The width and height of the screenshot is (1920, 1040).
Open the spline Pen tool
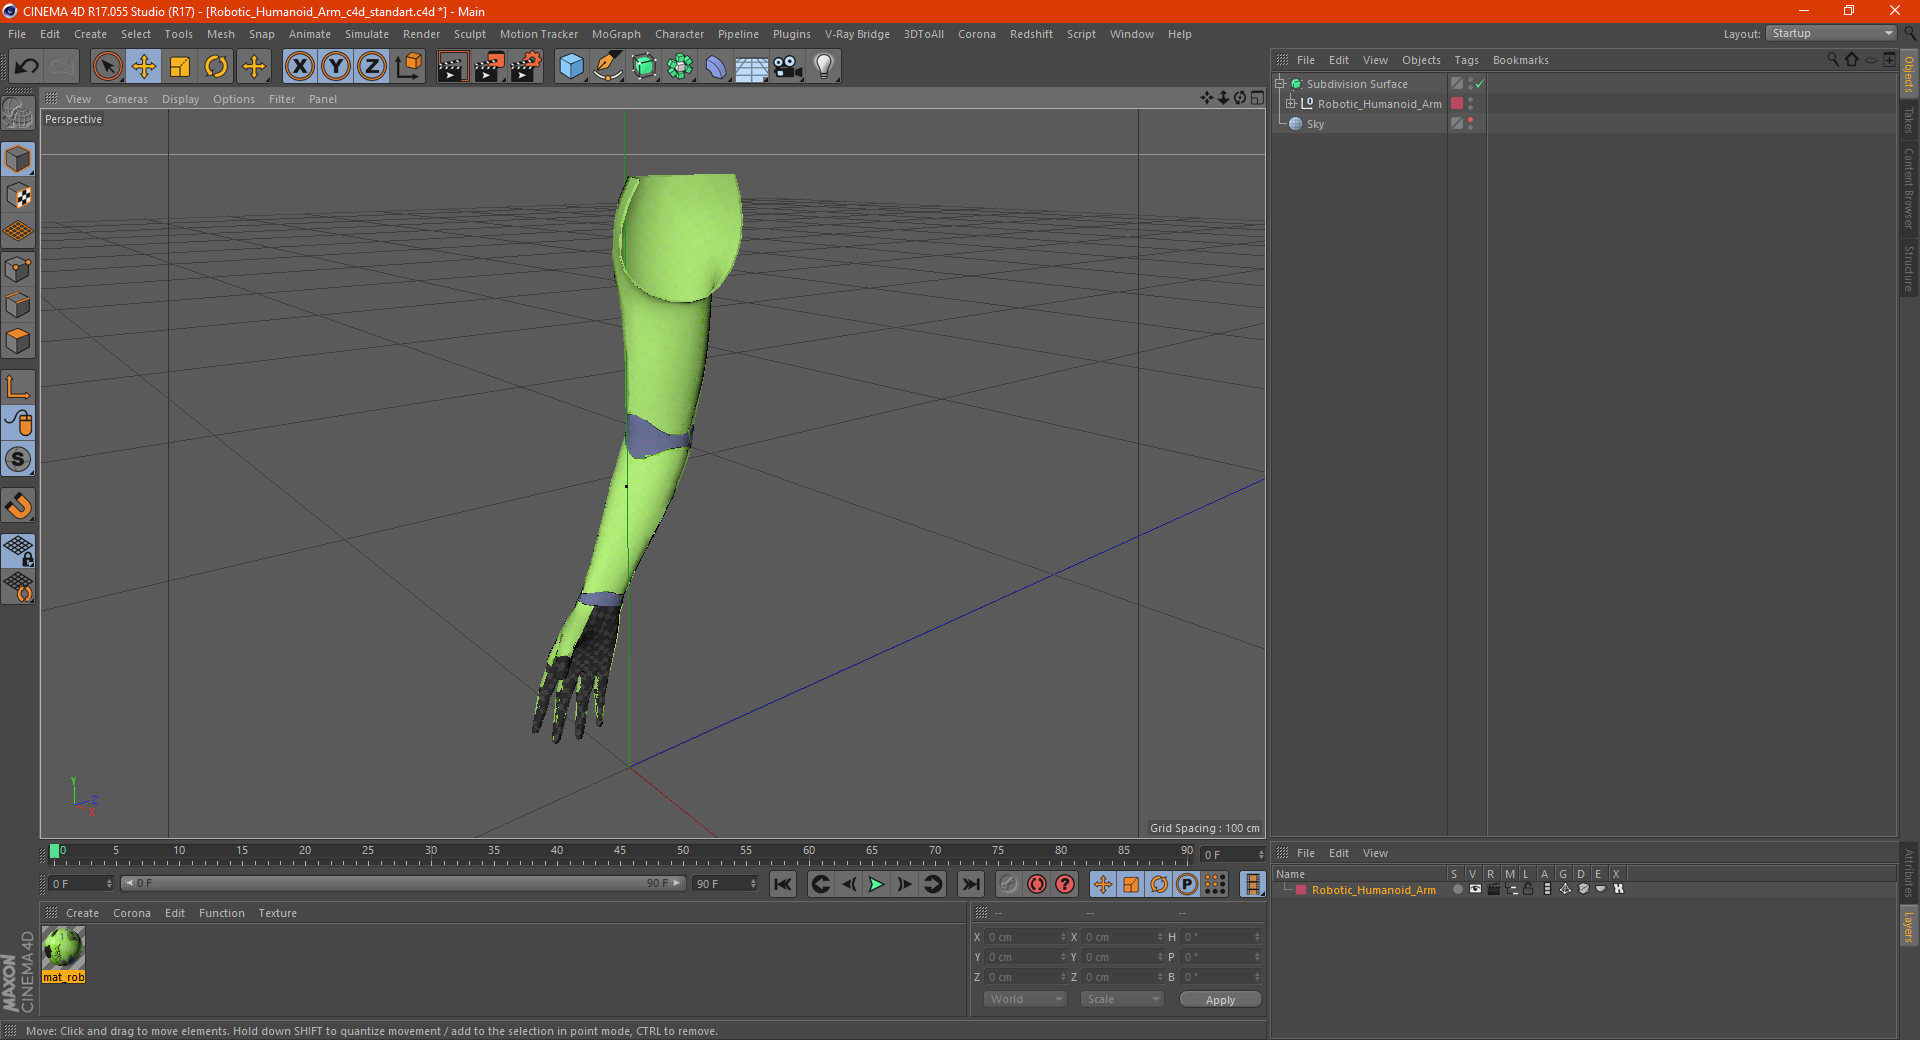[607, 67]
